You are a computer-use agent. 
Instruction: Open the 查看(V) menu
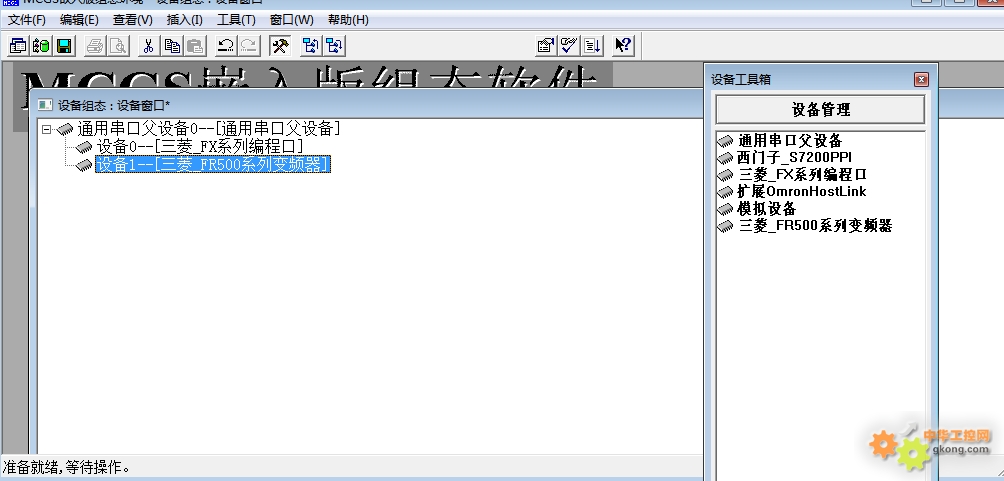[133, 20]
